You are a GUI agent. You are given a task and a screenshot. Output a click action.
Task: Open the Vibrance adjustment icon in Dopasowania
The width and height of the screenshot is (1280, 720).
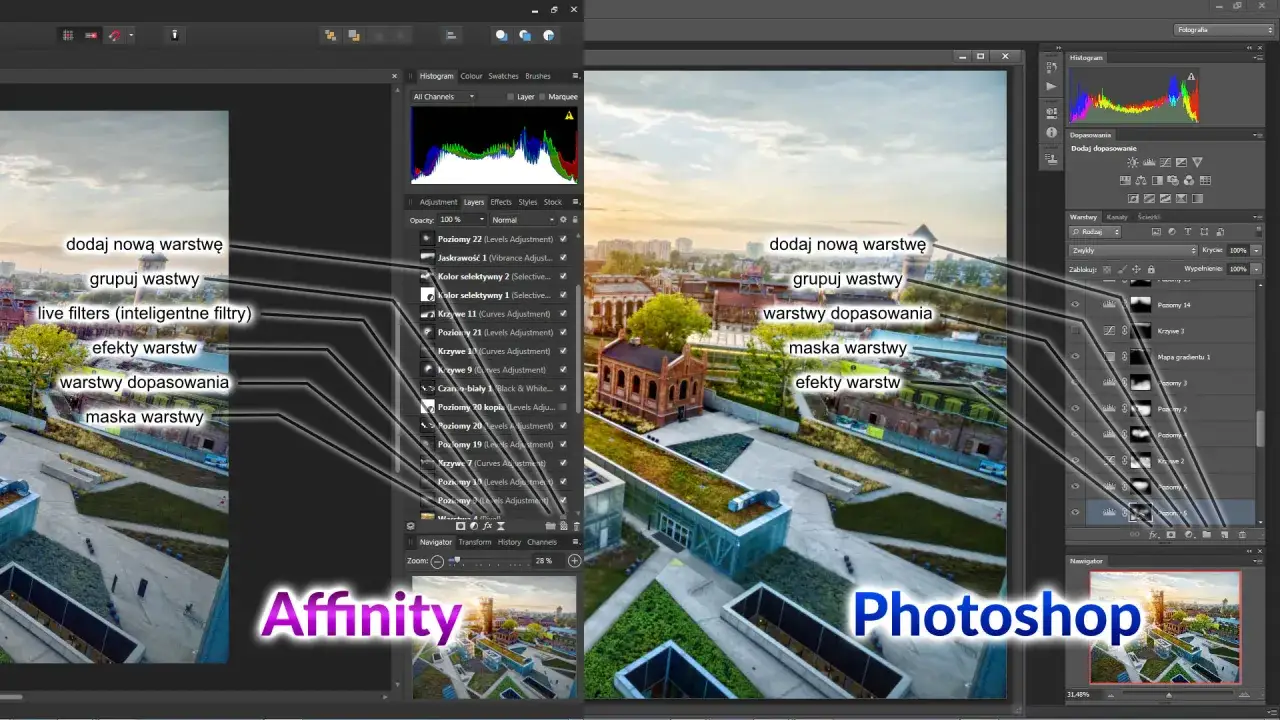(1197, 162)
